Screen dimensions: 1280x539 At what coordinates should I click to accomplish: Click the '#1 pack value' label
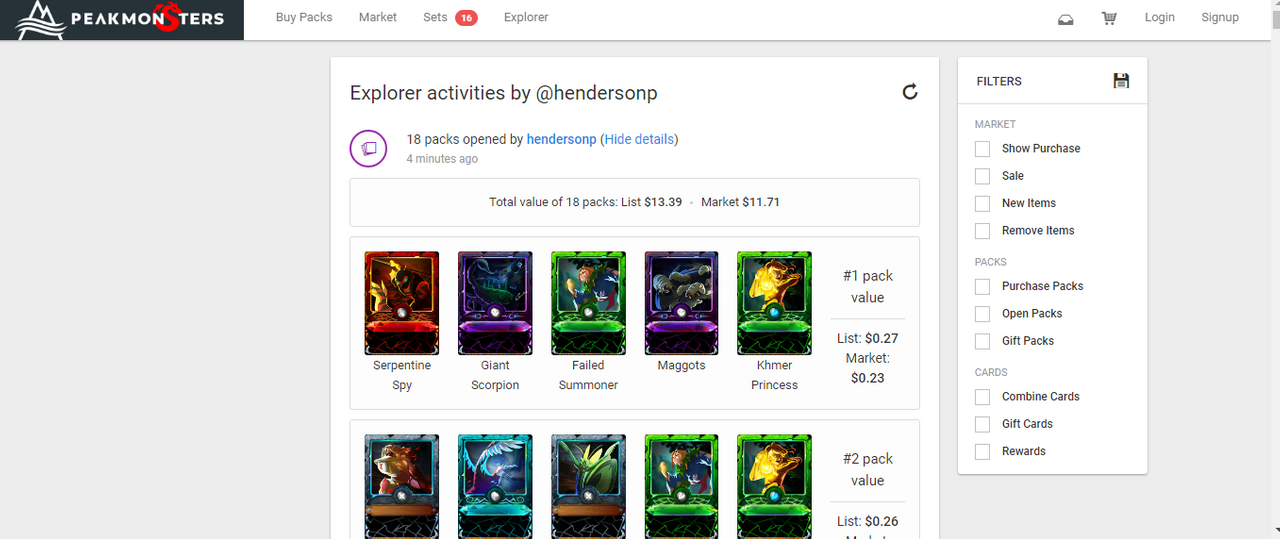(868, 286)
